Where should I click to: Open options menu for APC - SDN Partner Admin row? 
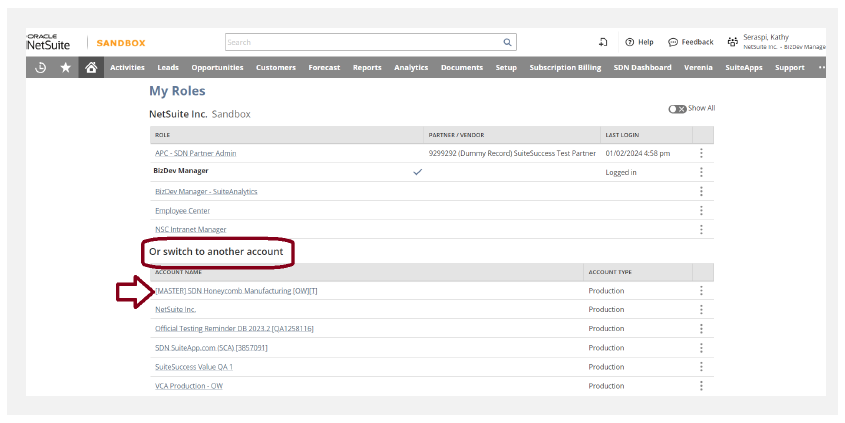[x=701, y=153]
